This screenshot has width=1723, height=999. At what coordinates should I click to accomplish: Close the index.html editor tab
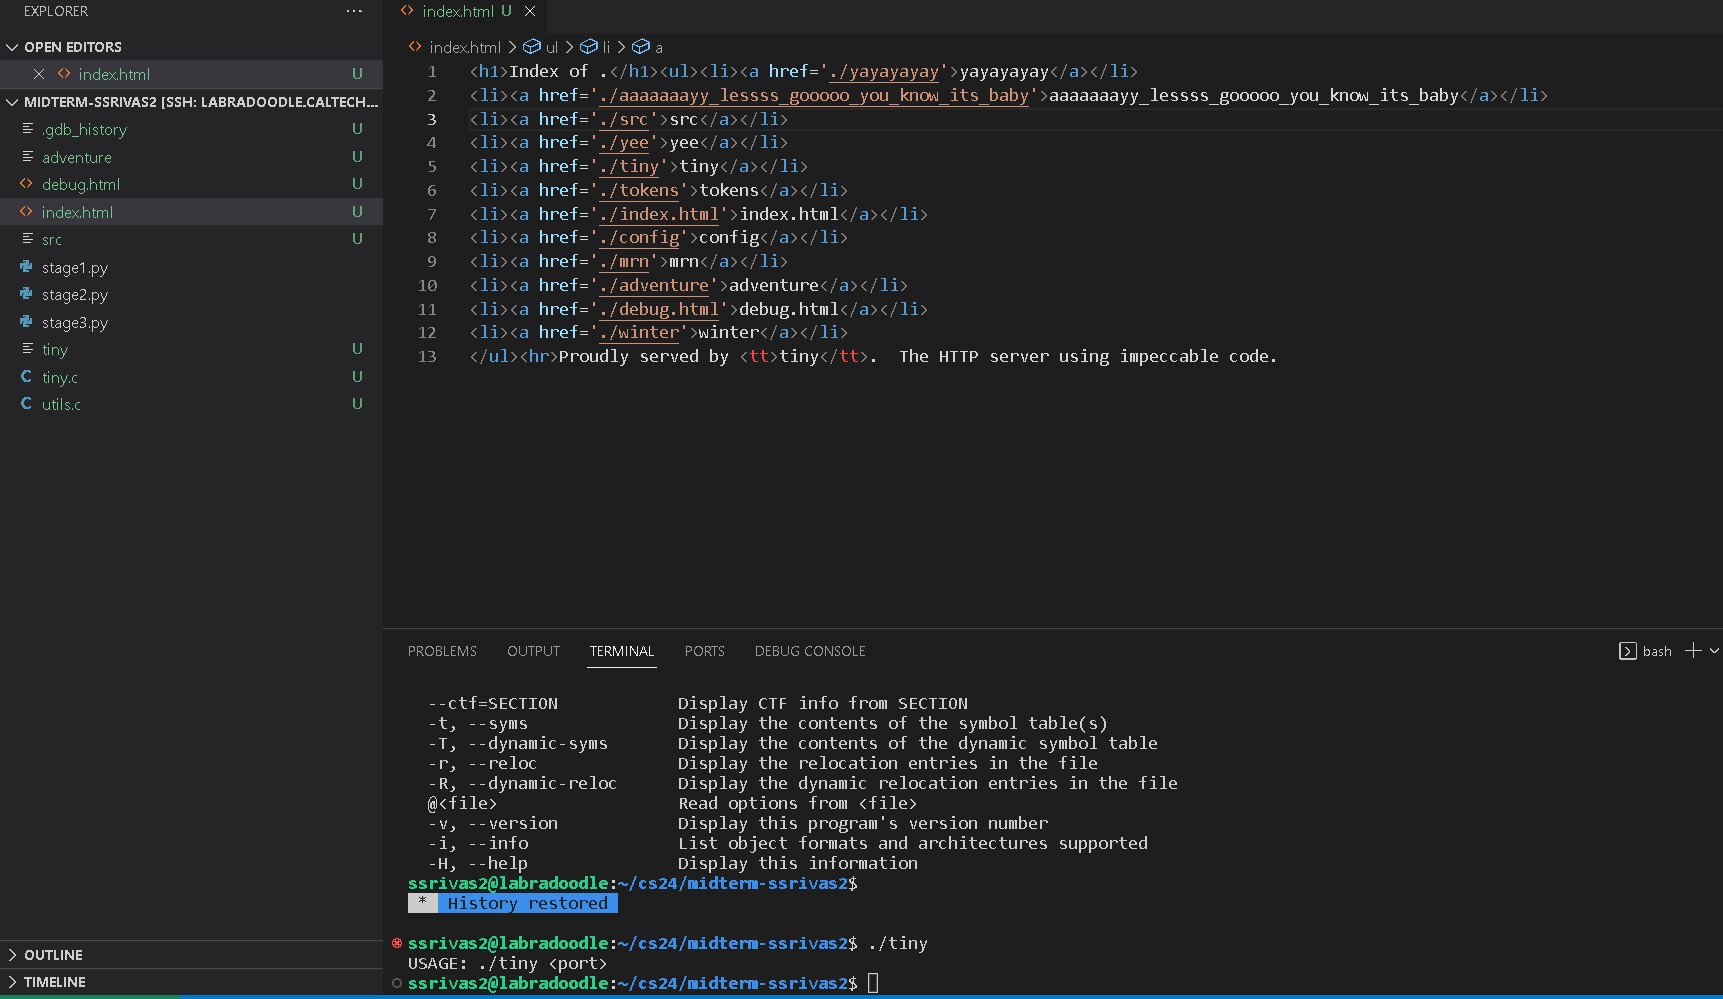[x=530, y=11]
